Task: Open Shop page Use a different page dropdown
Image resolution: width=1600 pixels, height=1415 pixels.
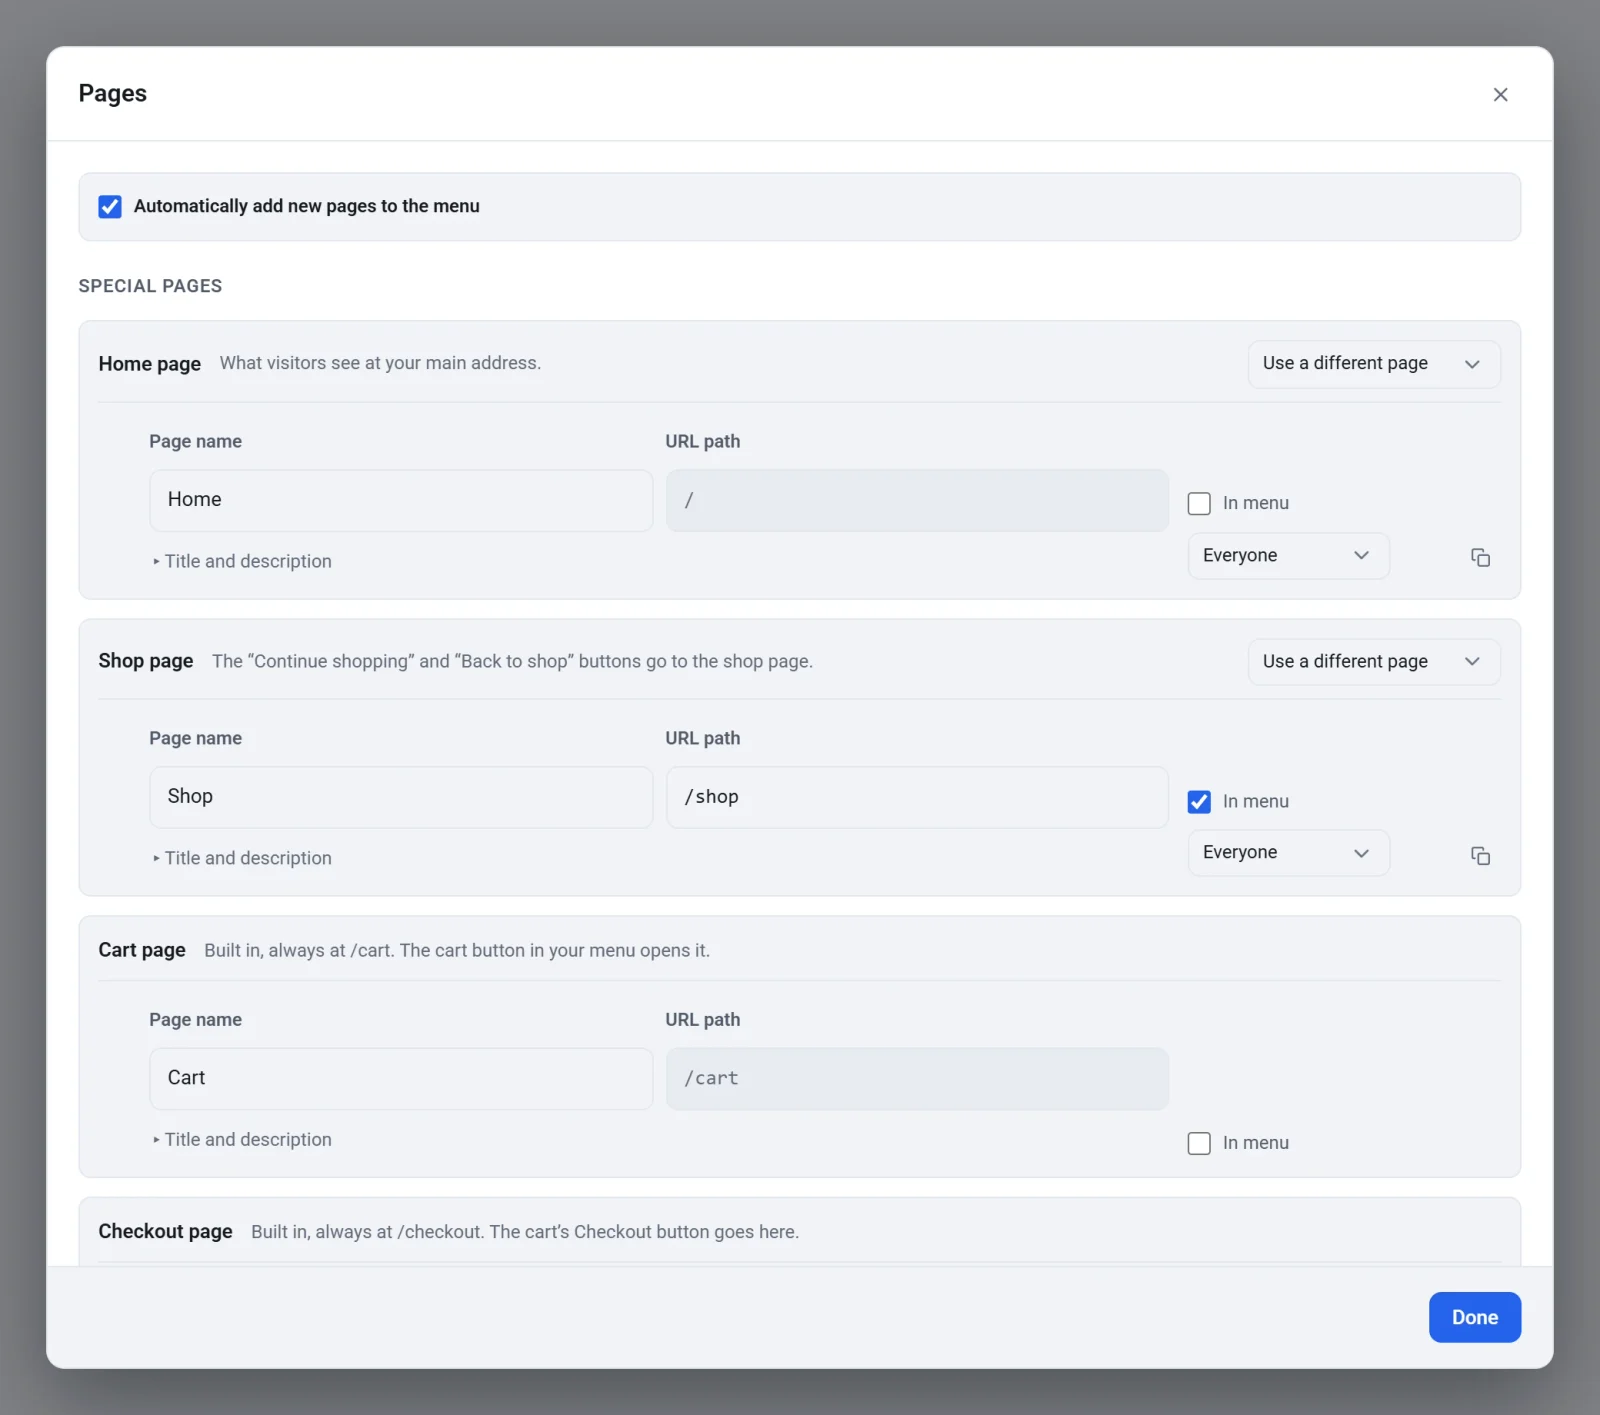Action: click(x=1374, y=661)
